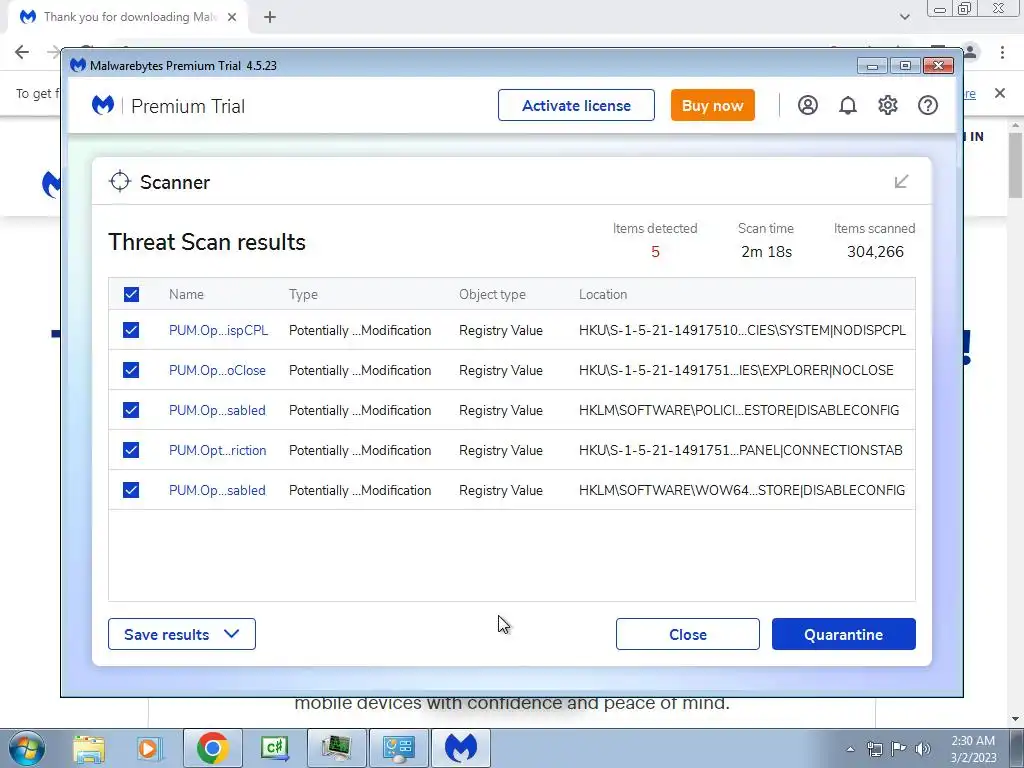This screenshot has height=768, width=1024.
Task: Click the PANEL|CONNECTIONSTAB location text
Action: 741,450
